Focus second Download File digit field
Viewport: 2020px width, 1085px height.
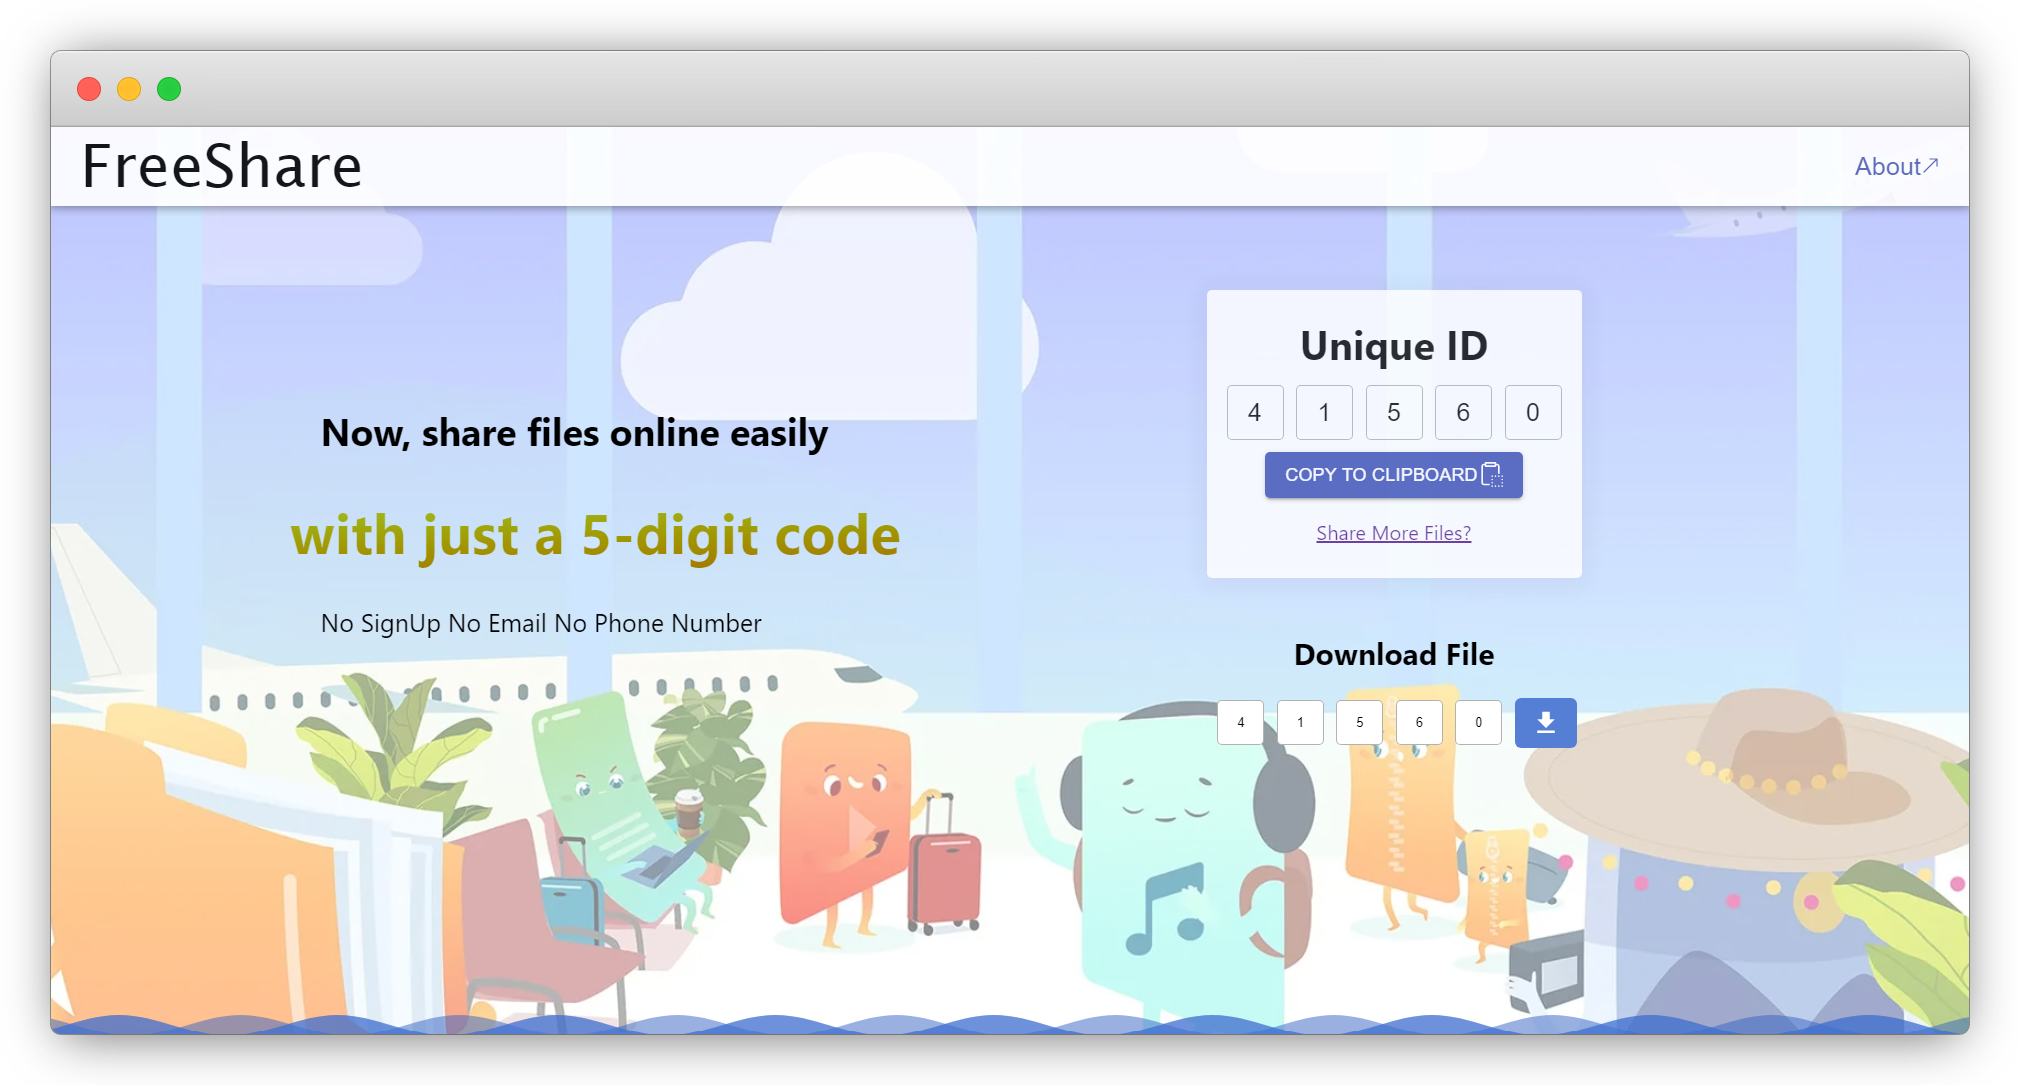1300,722
